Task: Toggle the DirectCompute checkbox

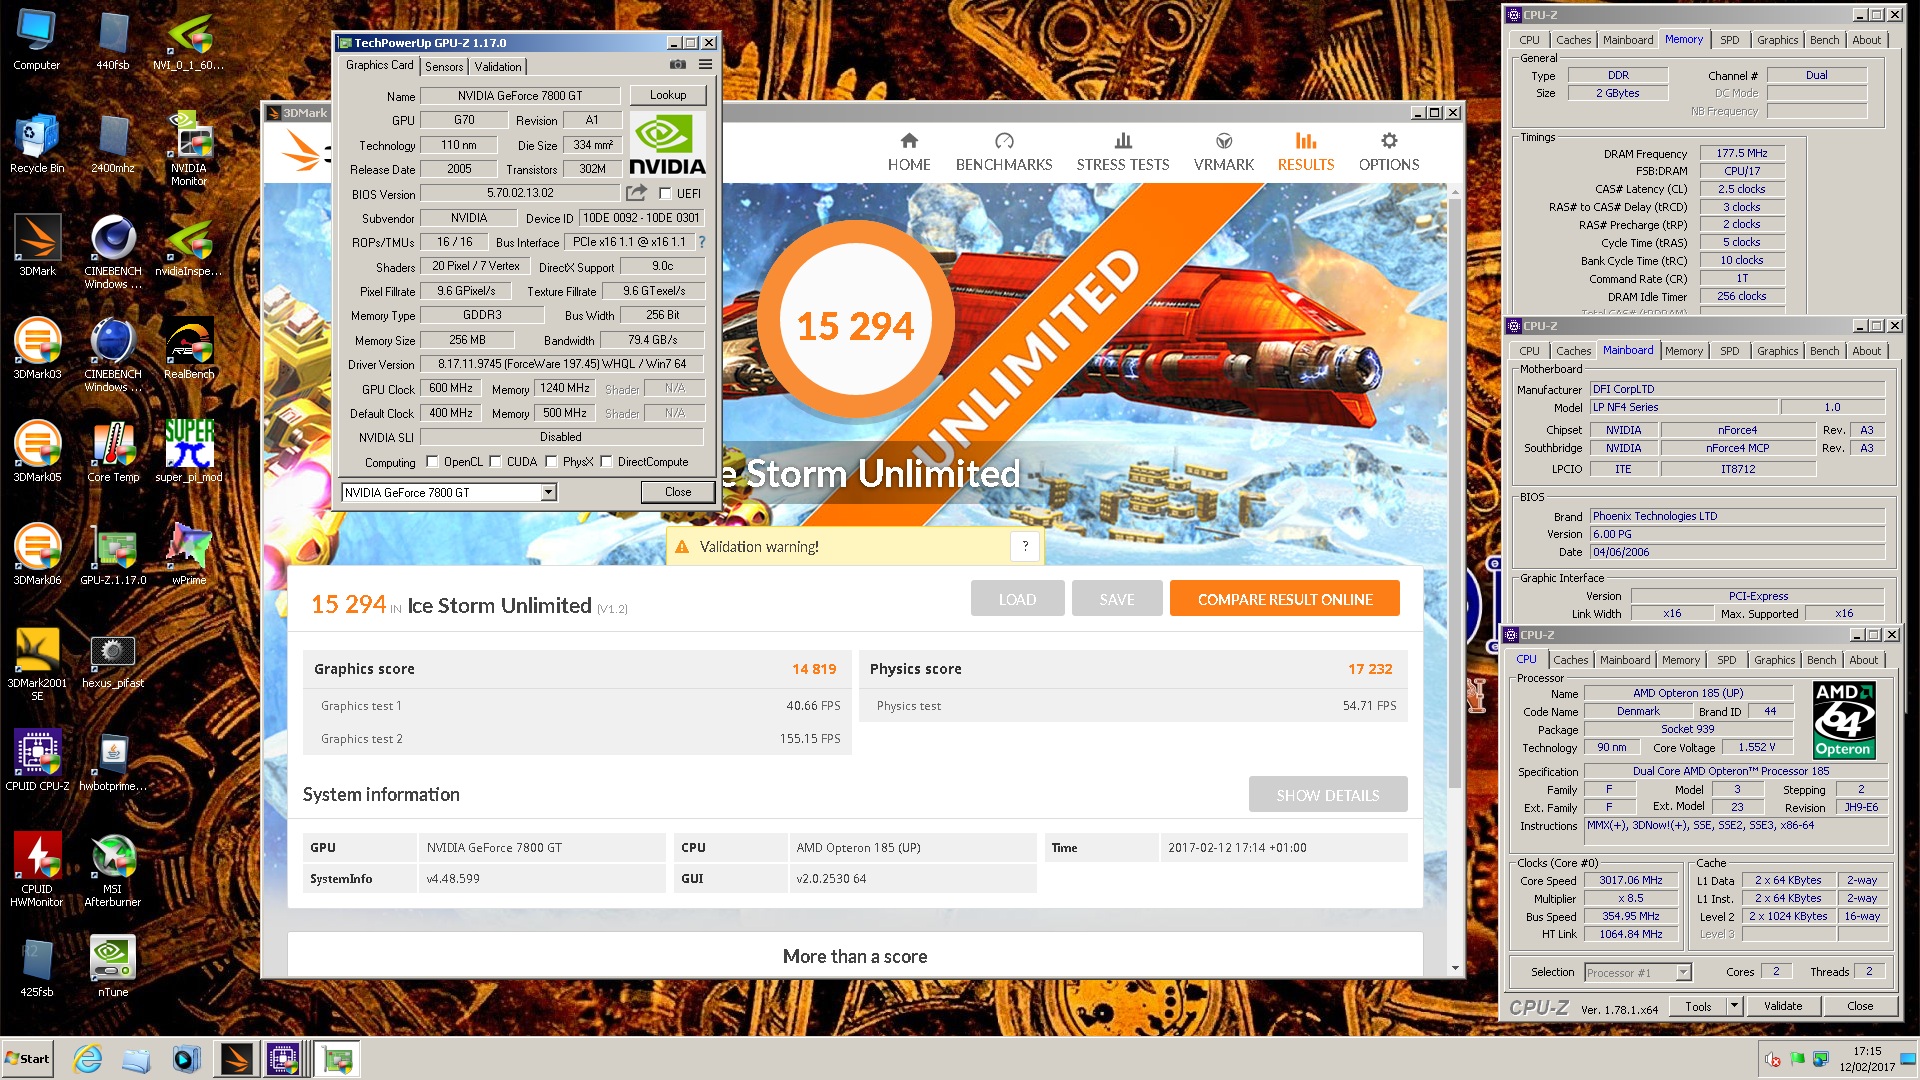Action: [x=606, y=462]
